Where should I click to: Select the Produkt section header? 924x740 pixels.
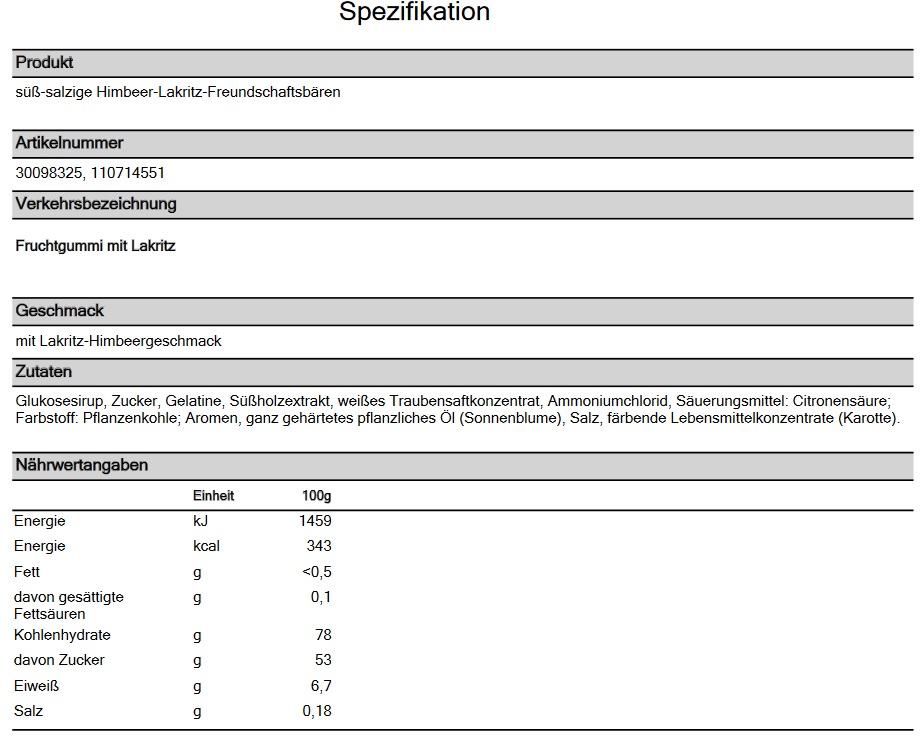click(45, 63)
